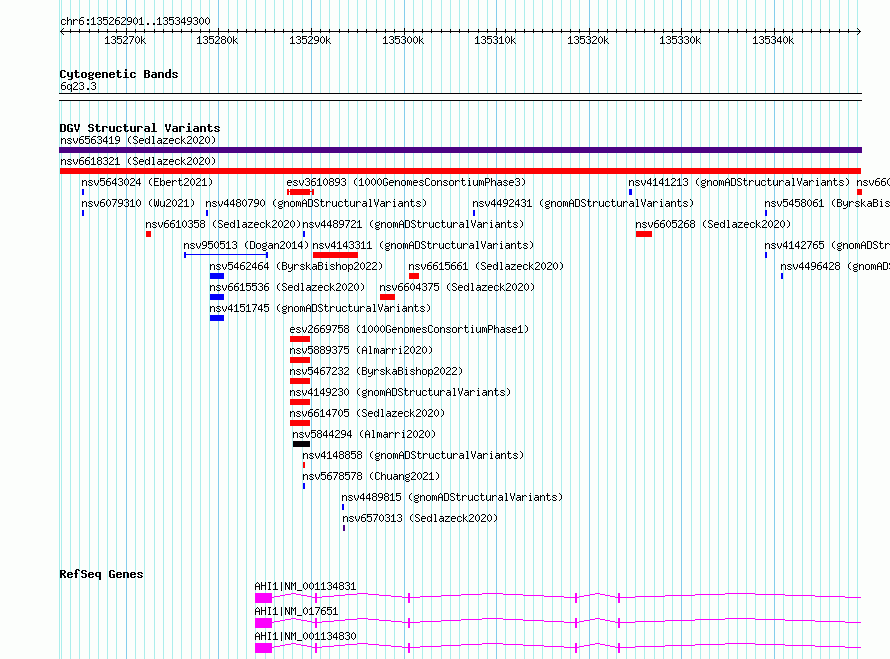The width and height of the screenshot is (890, 659).
Task: Open transcript AHI1|NM_017651 label
Action: pos(296,611)
